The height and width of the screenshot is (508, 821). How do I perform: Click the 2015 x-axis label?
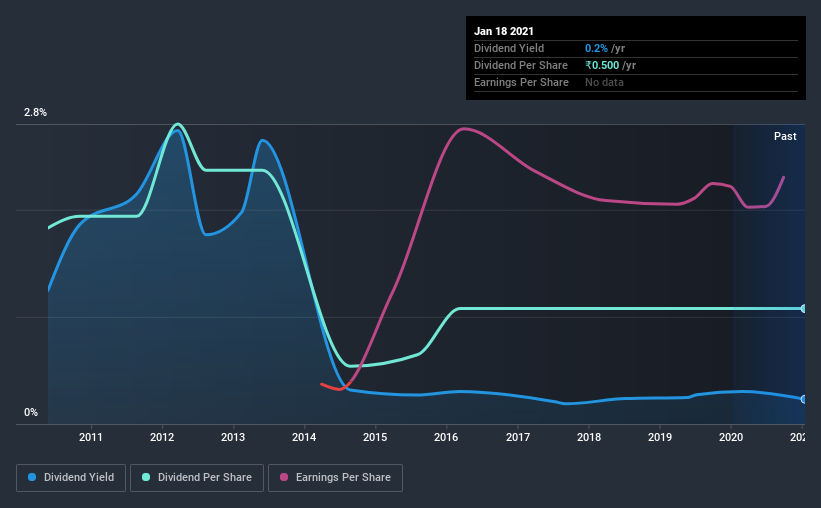click(x=375, y=437)
